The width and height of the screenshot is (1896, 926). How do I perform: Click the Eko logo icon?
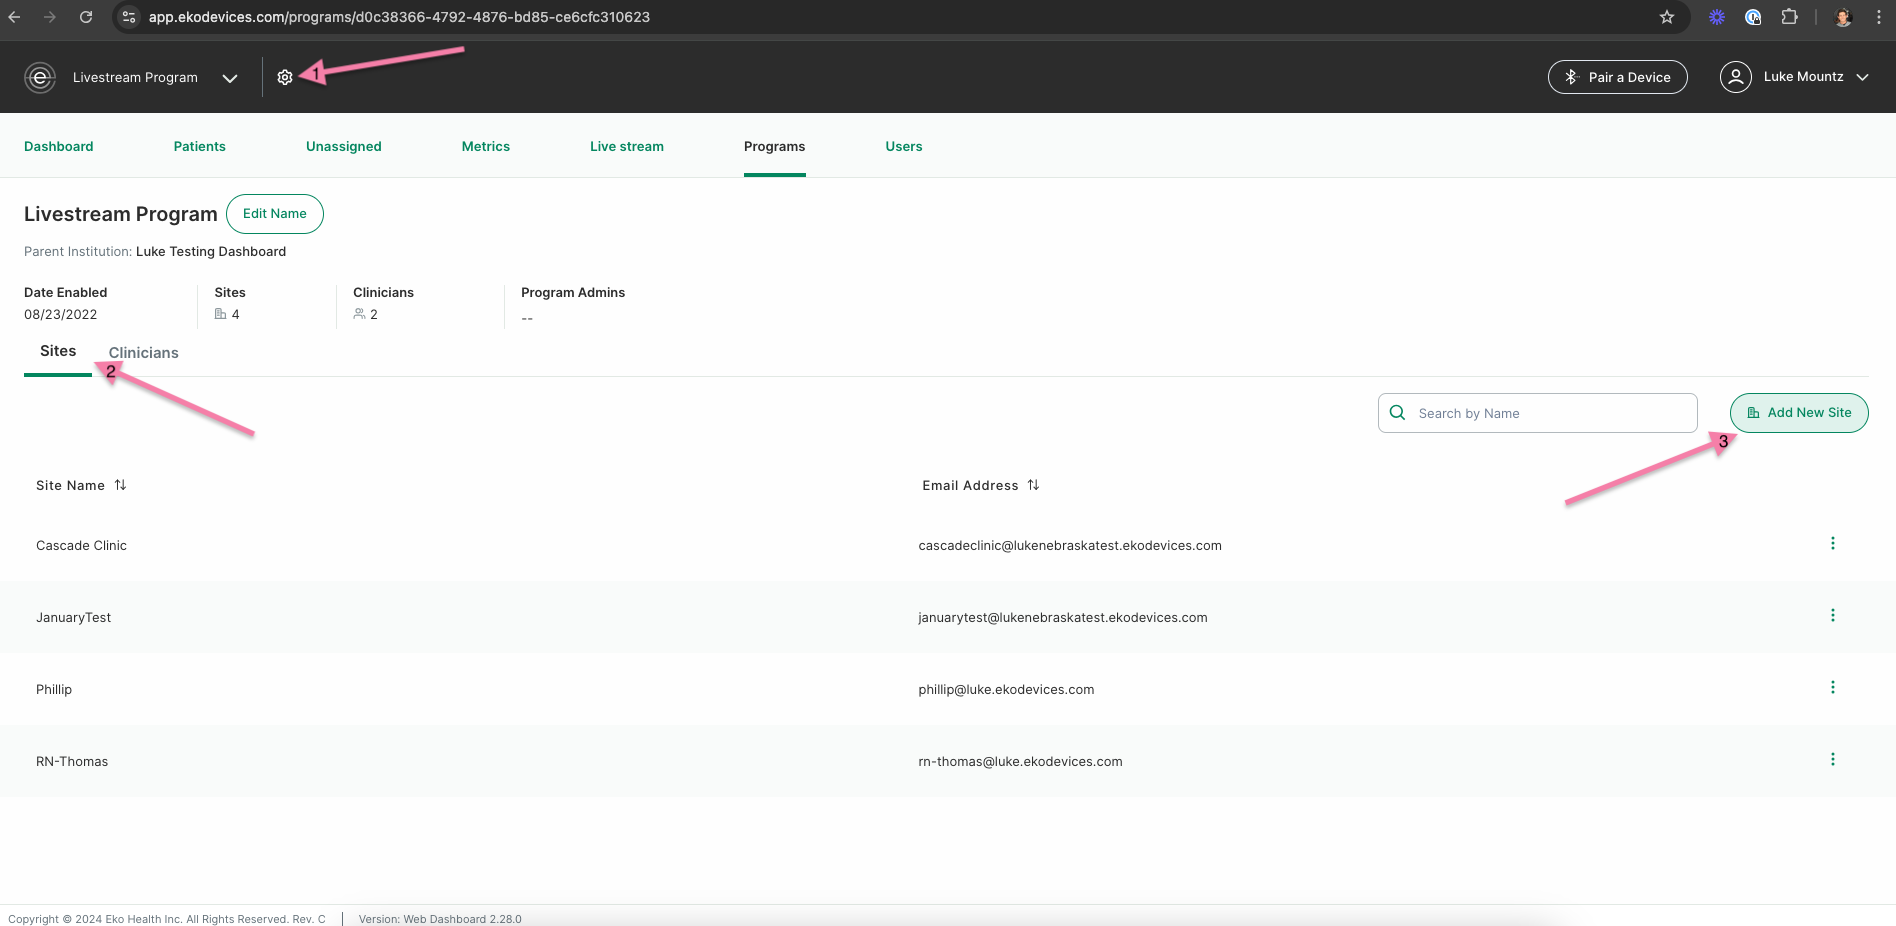(x=40, y=77)
